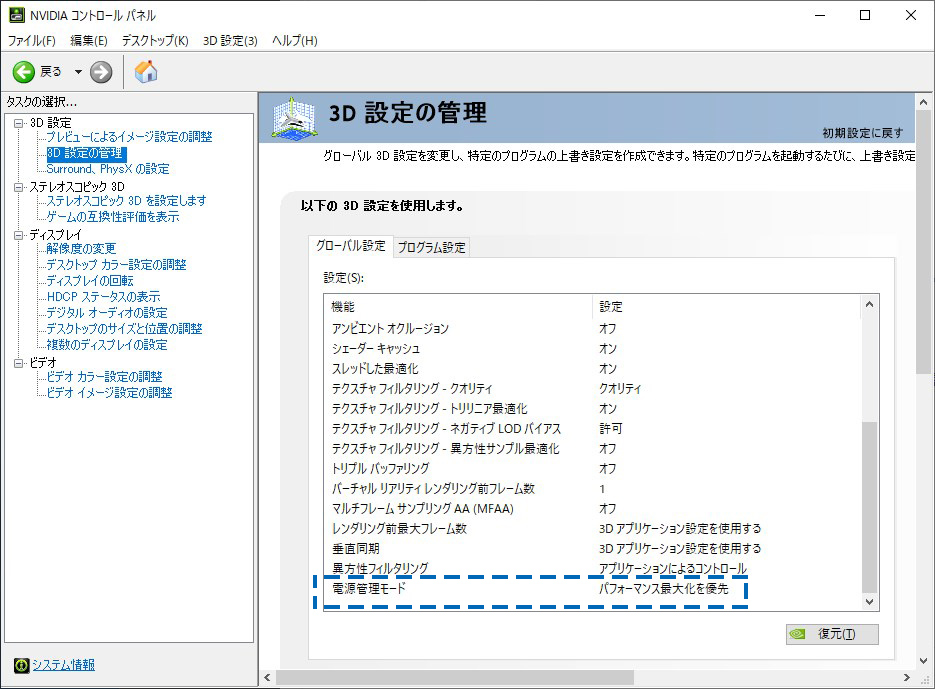The image size is (935, 689).
Task: Click main pane vertical scroll down arrow
Action: (924, 661)
